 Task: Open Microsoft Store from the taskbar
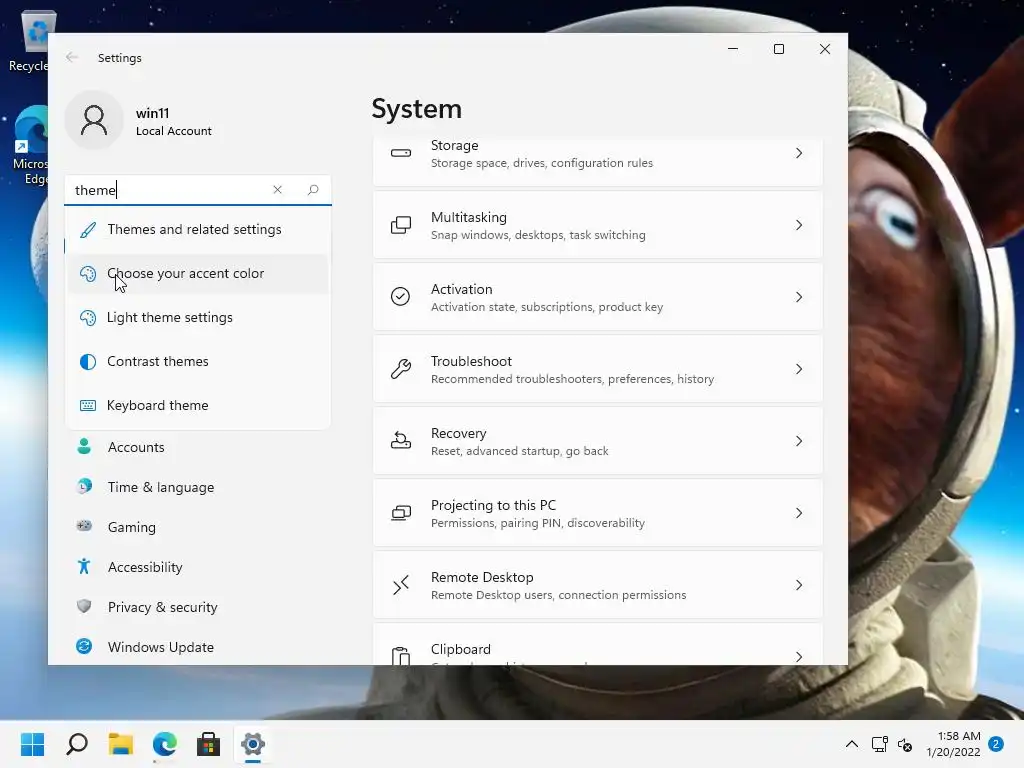(208, 744)
